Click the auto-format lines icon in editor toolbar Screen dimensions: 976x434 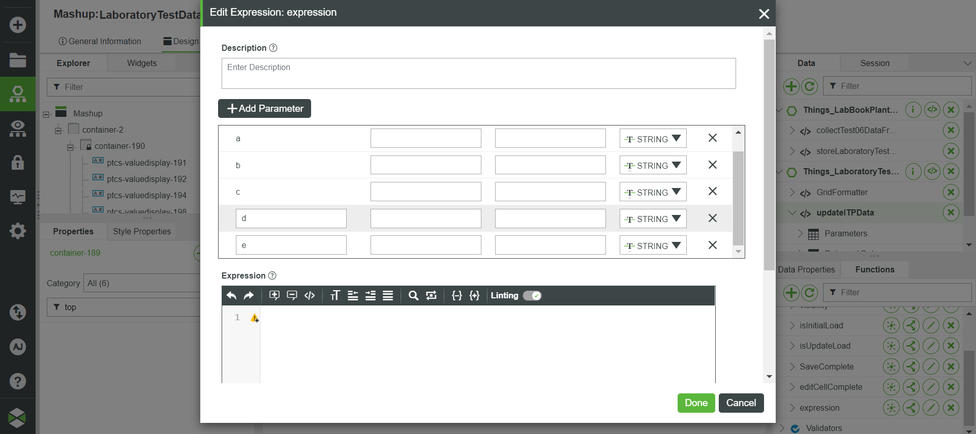tap(388, 296)
